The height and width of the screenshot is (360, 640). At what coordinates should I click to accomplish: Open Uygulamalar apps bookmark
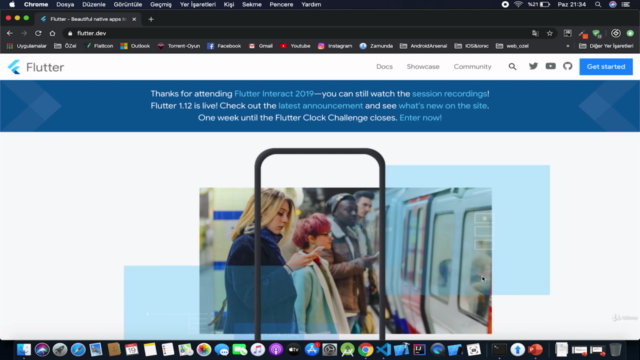point(27,46)
